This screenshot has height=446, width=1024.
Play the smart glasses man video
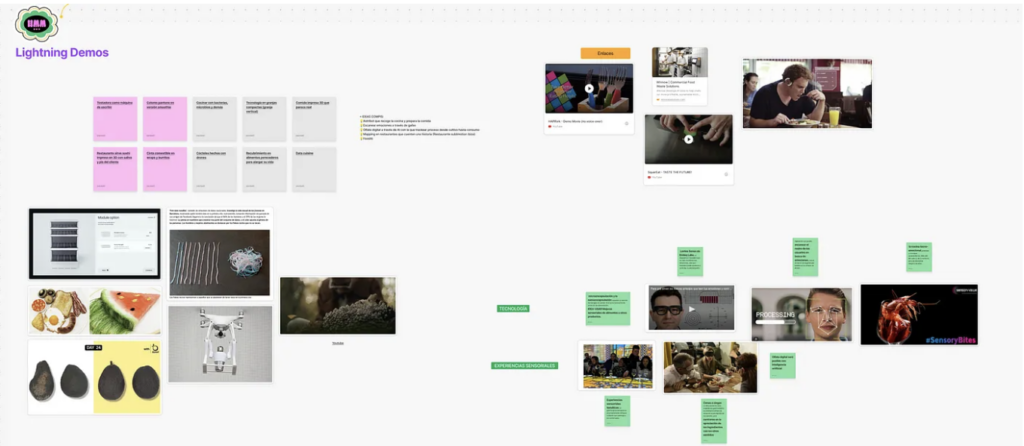690,308
